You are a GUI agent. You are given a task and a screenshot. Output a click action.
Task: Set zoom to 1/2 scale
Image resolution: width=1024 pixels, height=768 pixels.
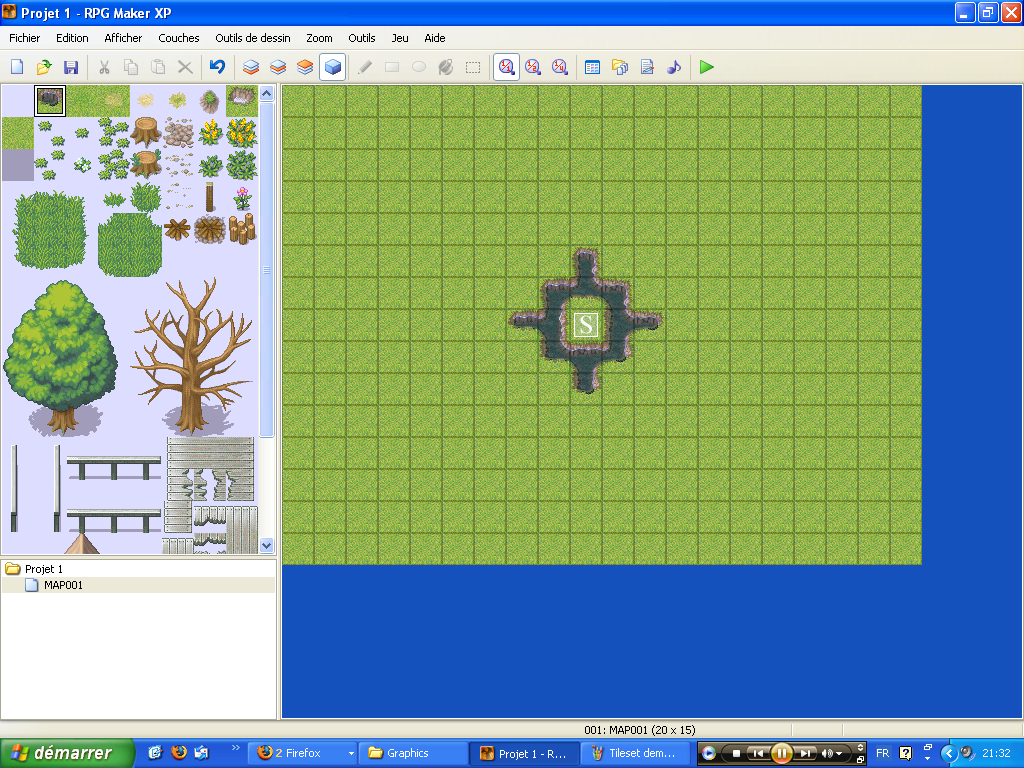coord(533,67)
